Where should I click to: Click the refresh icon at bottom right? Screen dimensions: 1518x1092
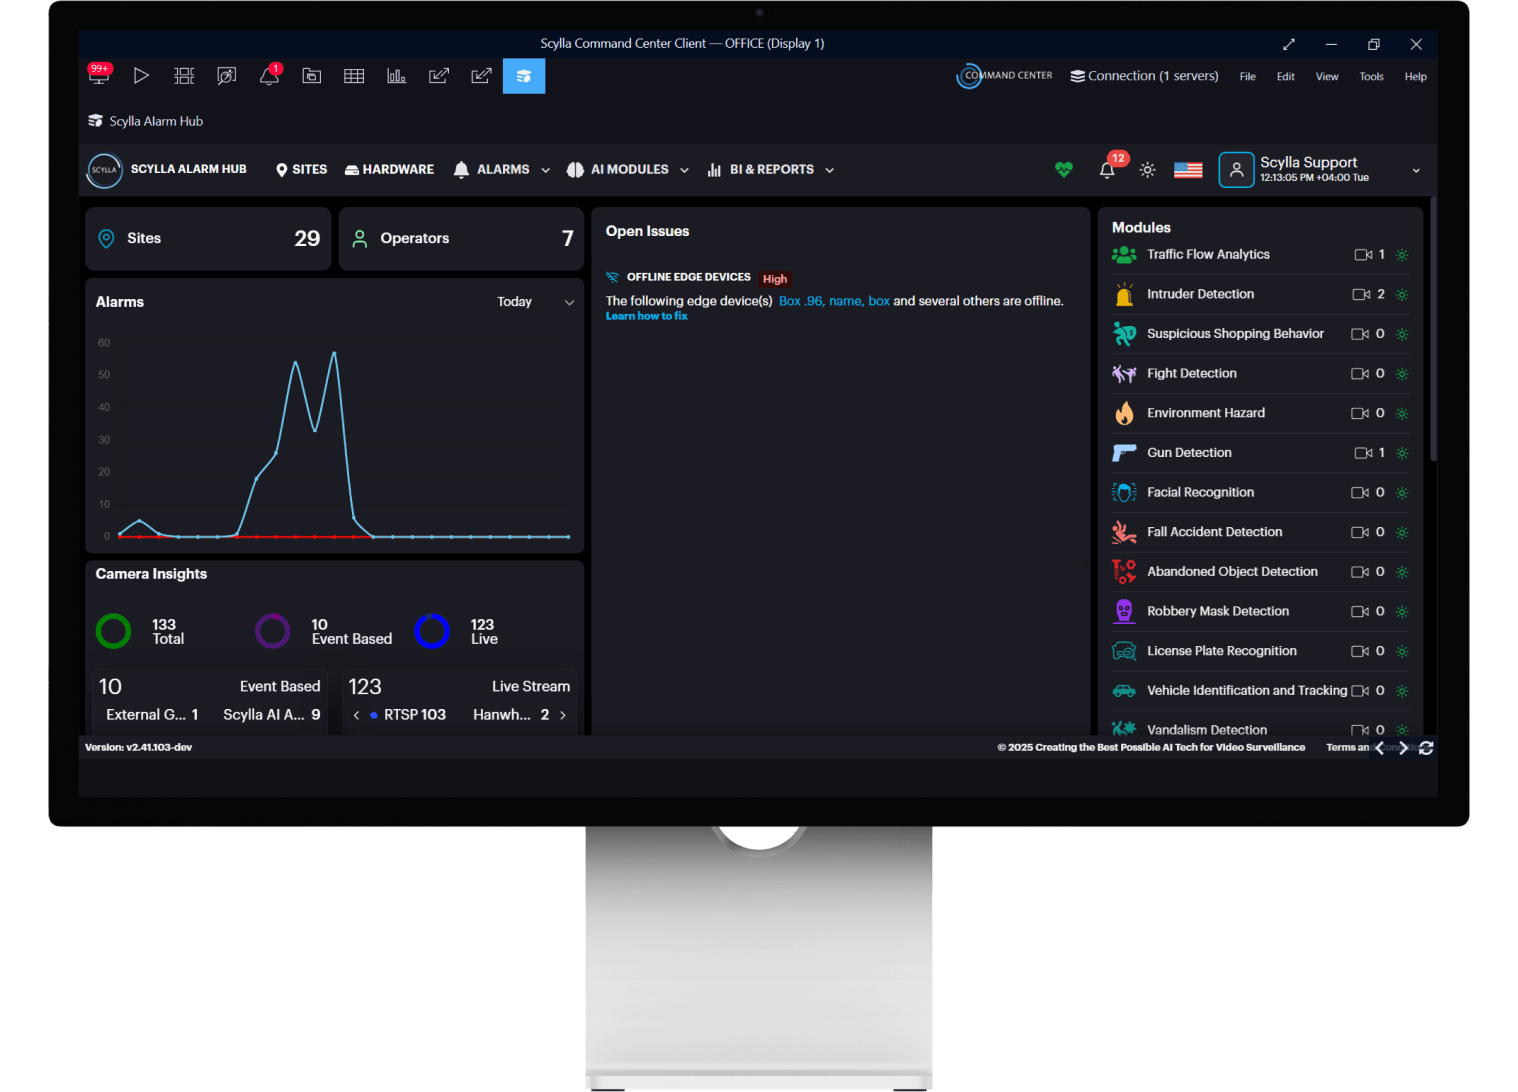tap(1426, 748)
